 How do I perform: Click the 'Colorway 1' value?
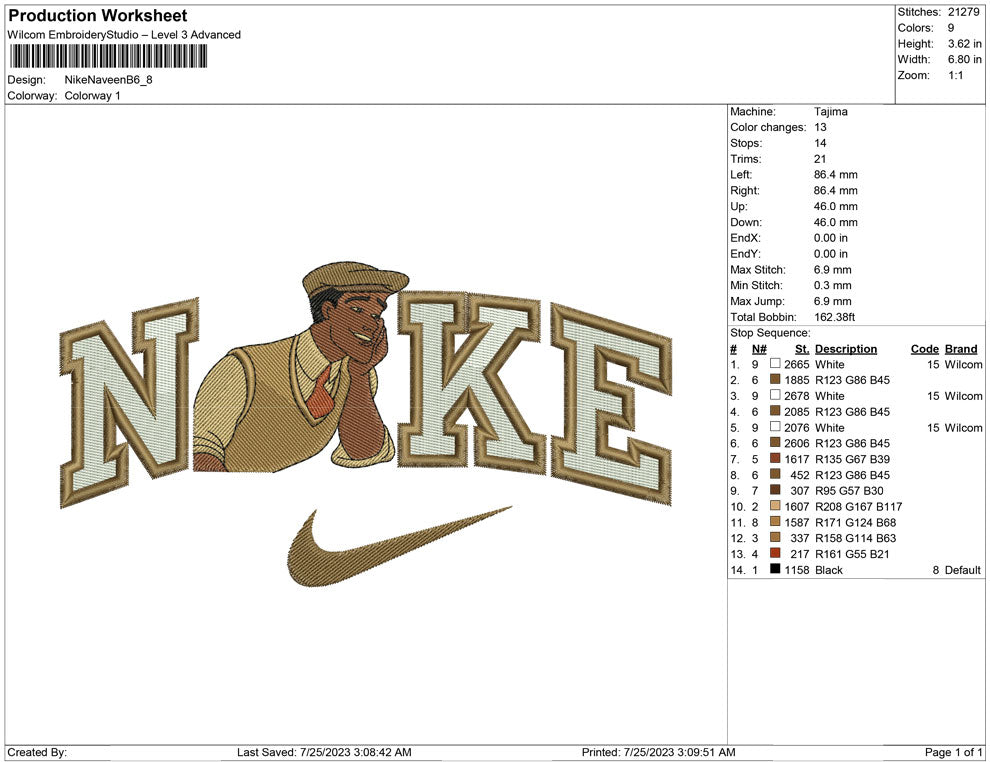(x=92, y=95)
